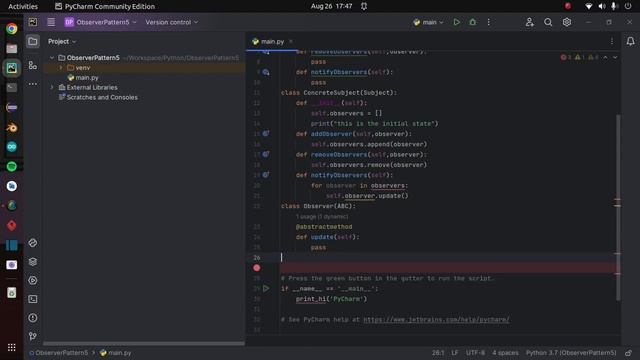Viewport: 640px width, 360px height.
Task: Start debugging with the bug icon
Action: (473, 22)
